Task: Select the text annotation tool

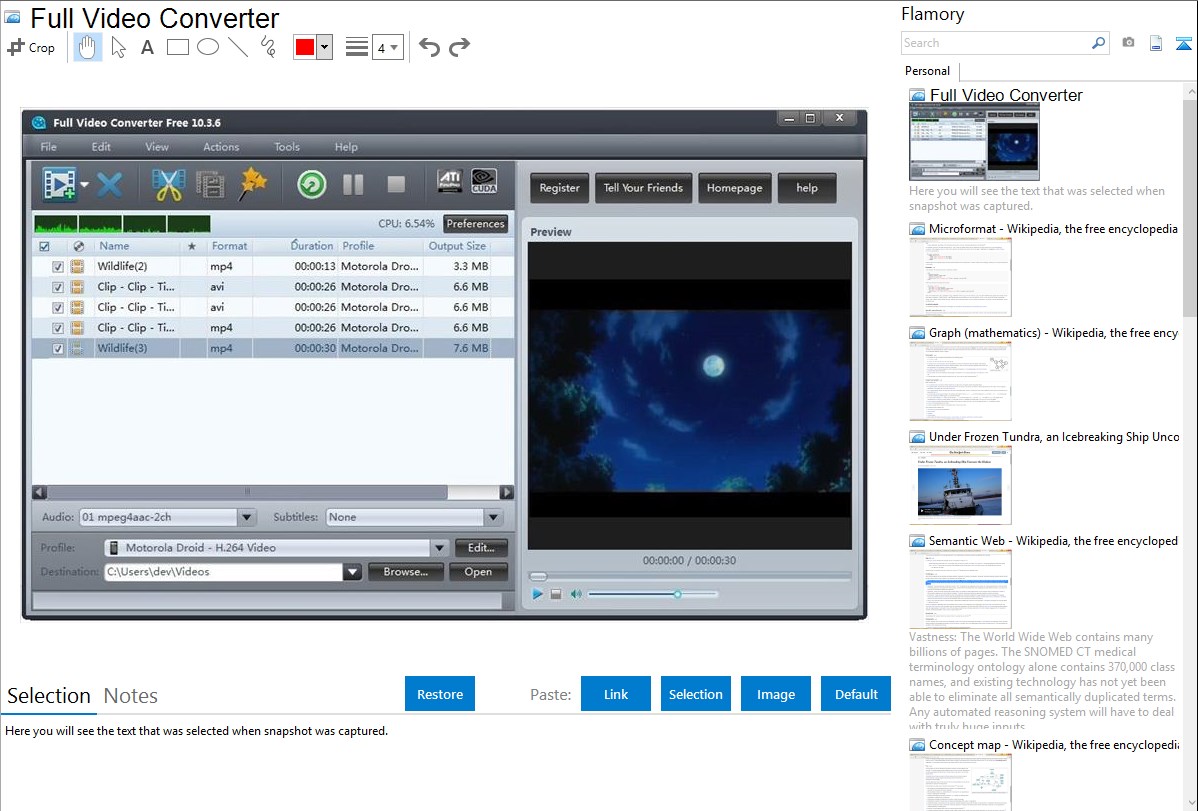Action: pyautogui.click(x=147, y=47)
